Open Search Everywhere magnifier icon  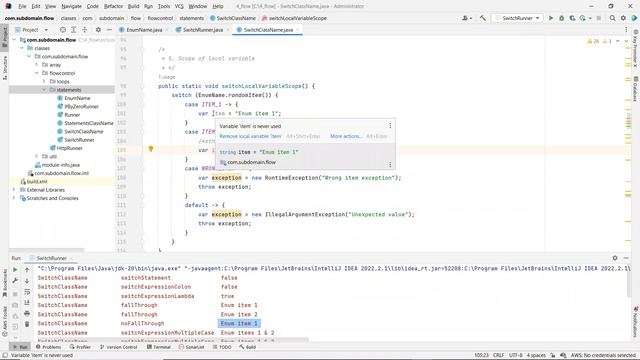[612, 18]
